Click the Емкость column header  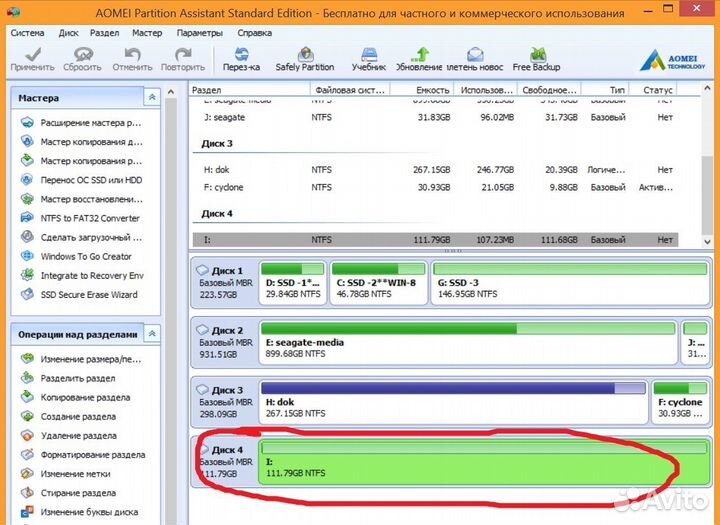click(419, 90)
